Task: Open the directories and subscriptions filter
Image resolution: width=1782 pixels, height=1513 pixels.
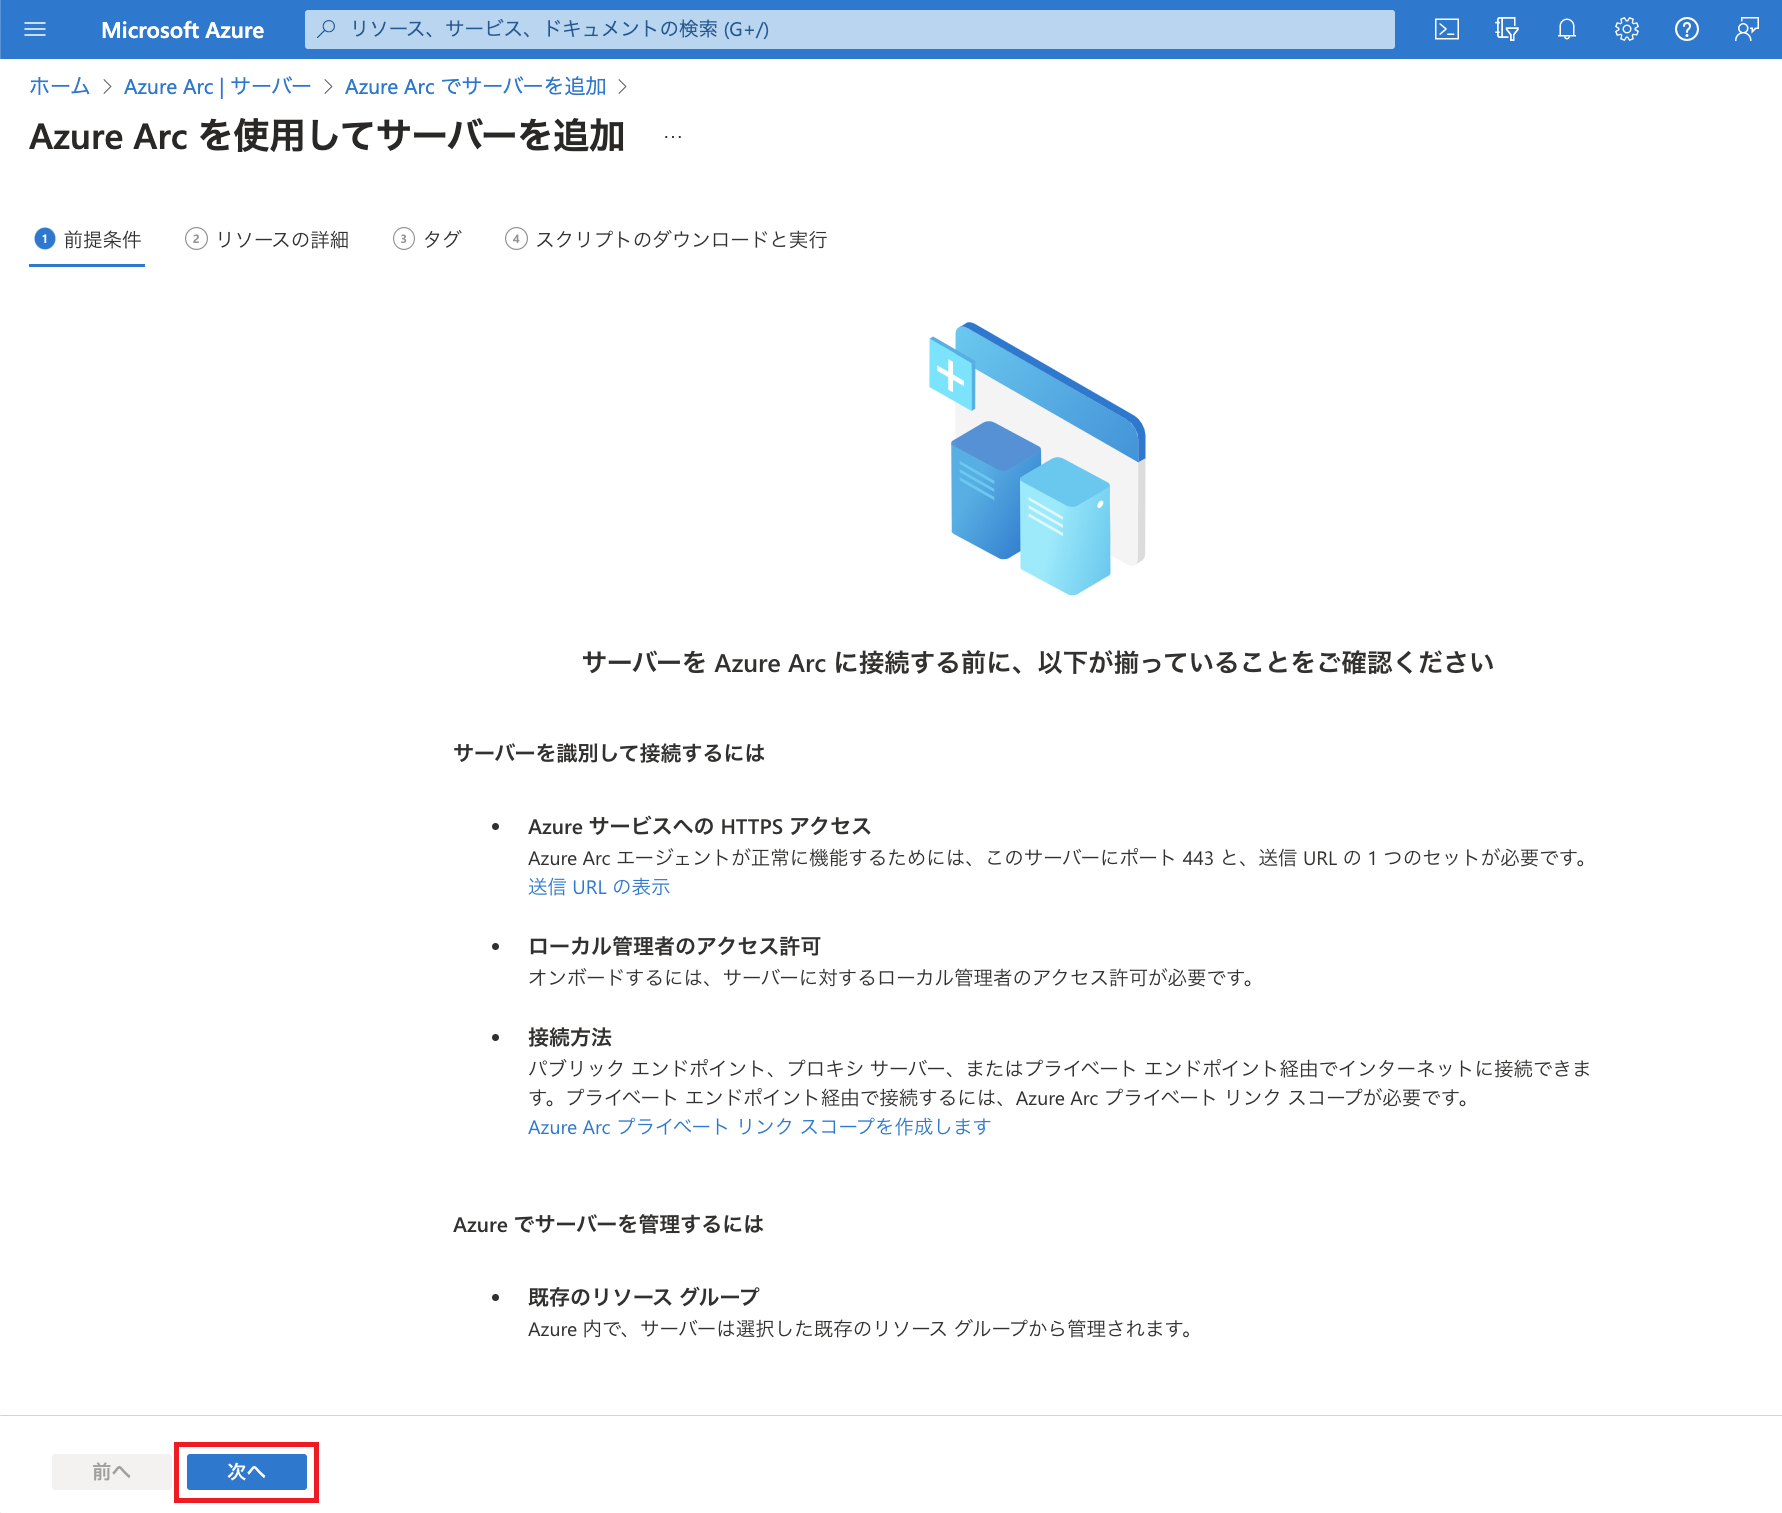Action: 1507,30
